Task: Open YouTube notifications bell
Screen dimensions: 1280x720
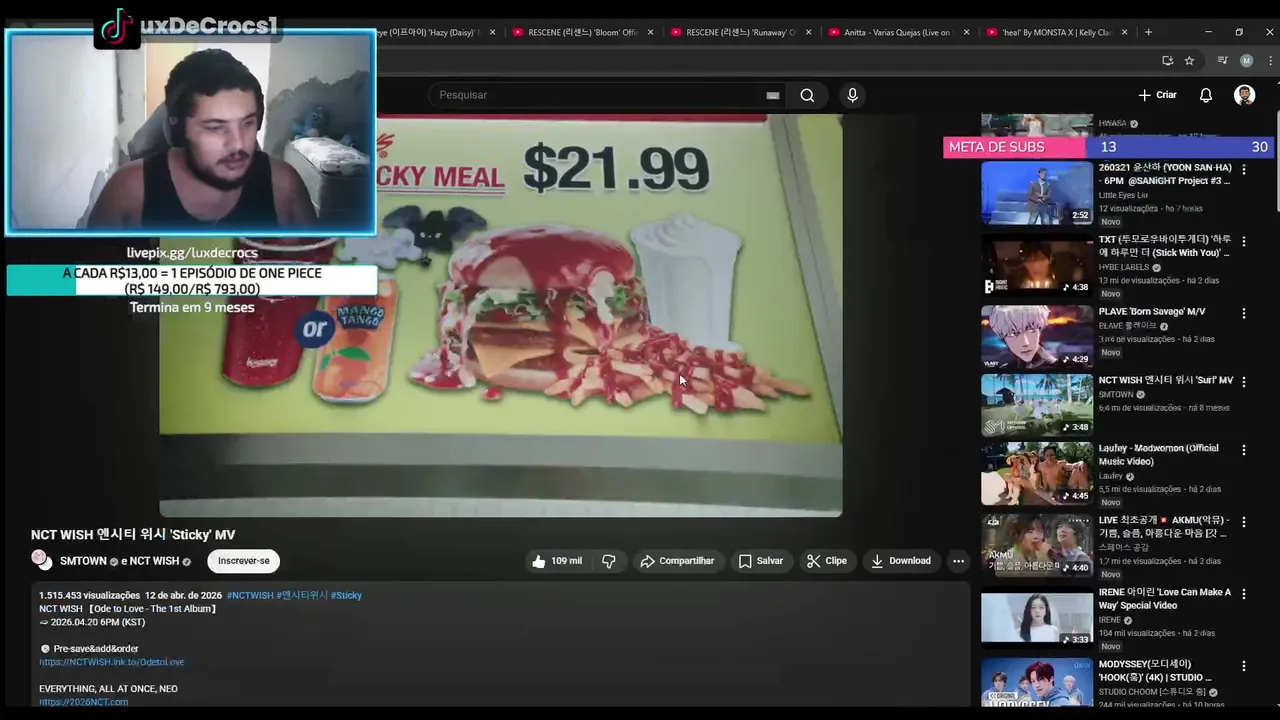Action: click(1206, 95)
